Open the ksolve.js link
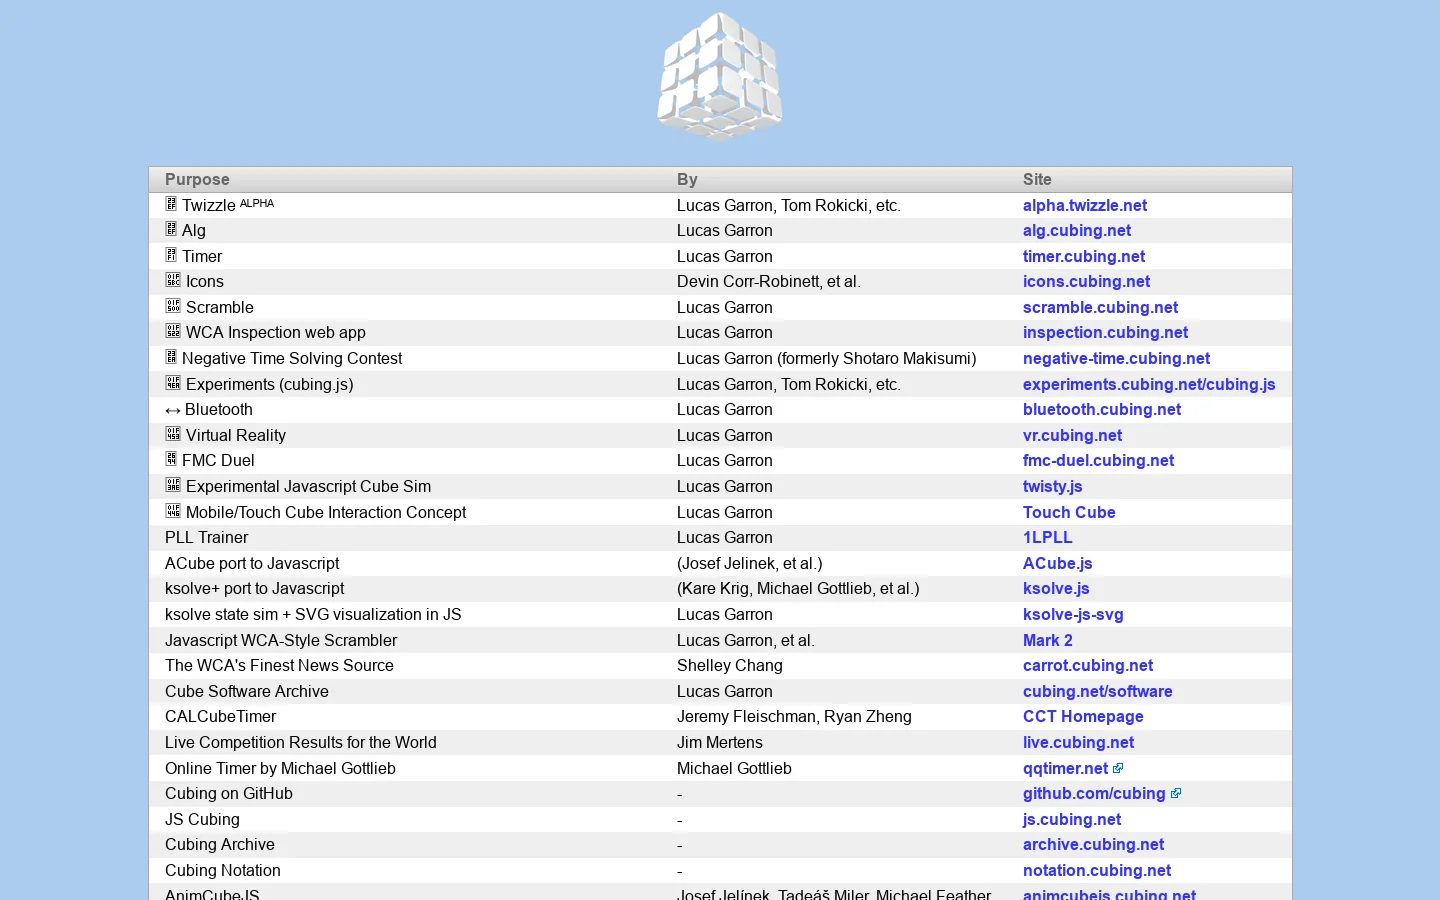Screen dimensions: 1440x900 [x=1056, y=588]
